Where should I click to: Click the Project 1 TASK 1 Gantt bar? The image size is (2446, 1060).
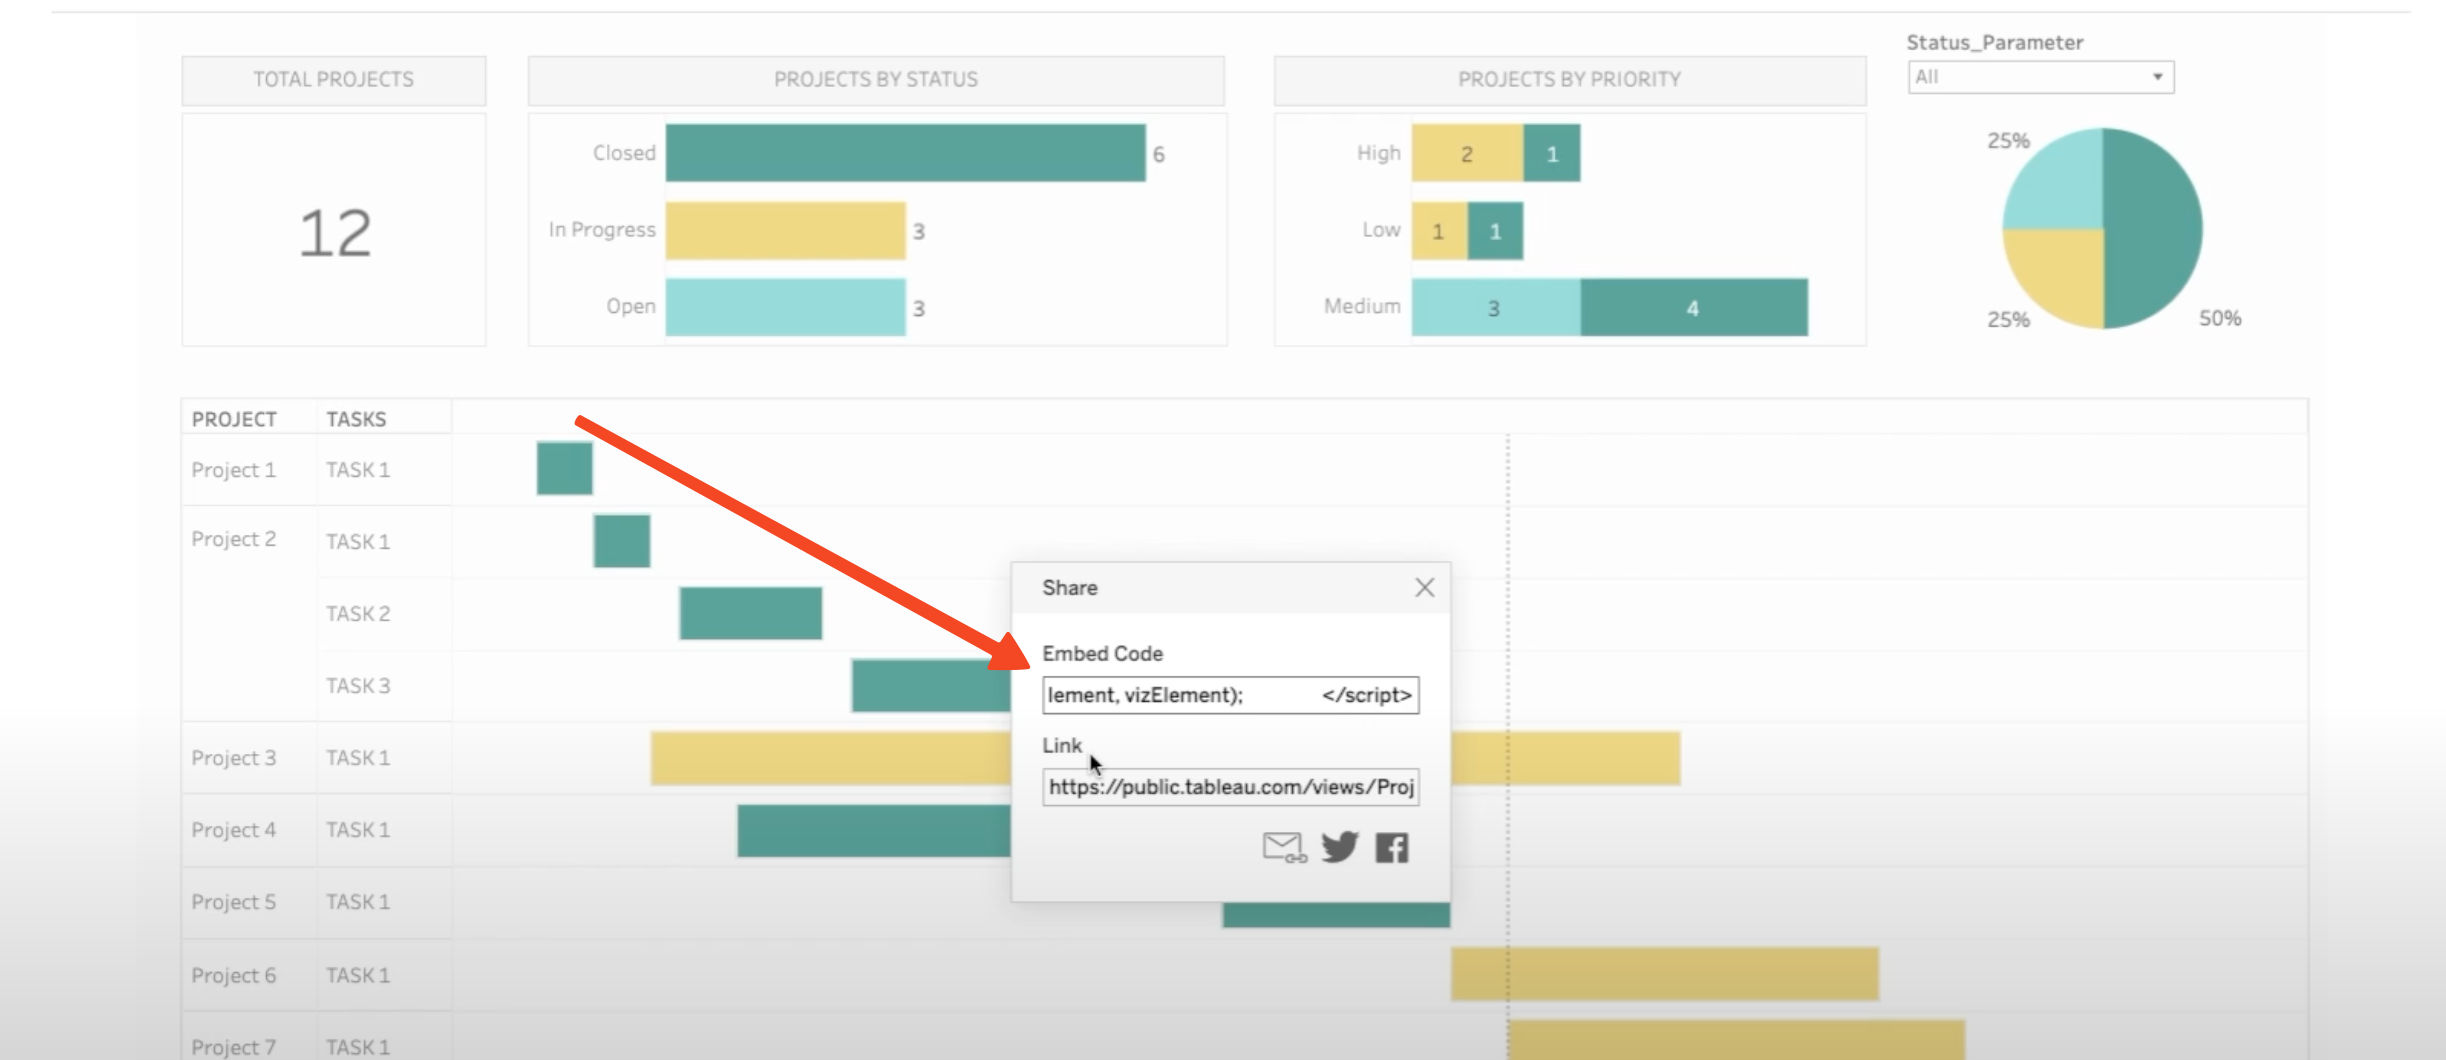click(x=565, y=468)
